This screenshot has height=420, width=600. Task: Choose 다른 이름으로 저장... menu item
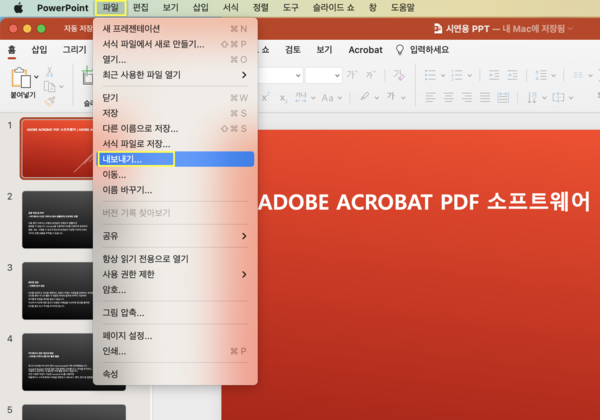(x=175, y=129)
